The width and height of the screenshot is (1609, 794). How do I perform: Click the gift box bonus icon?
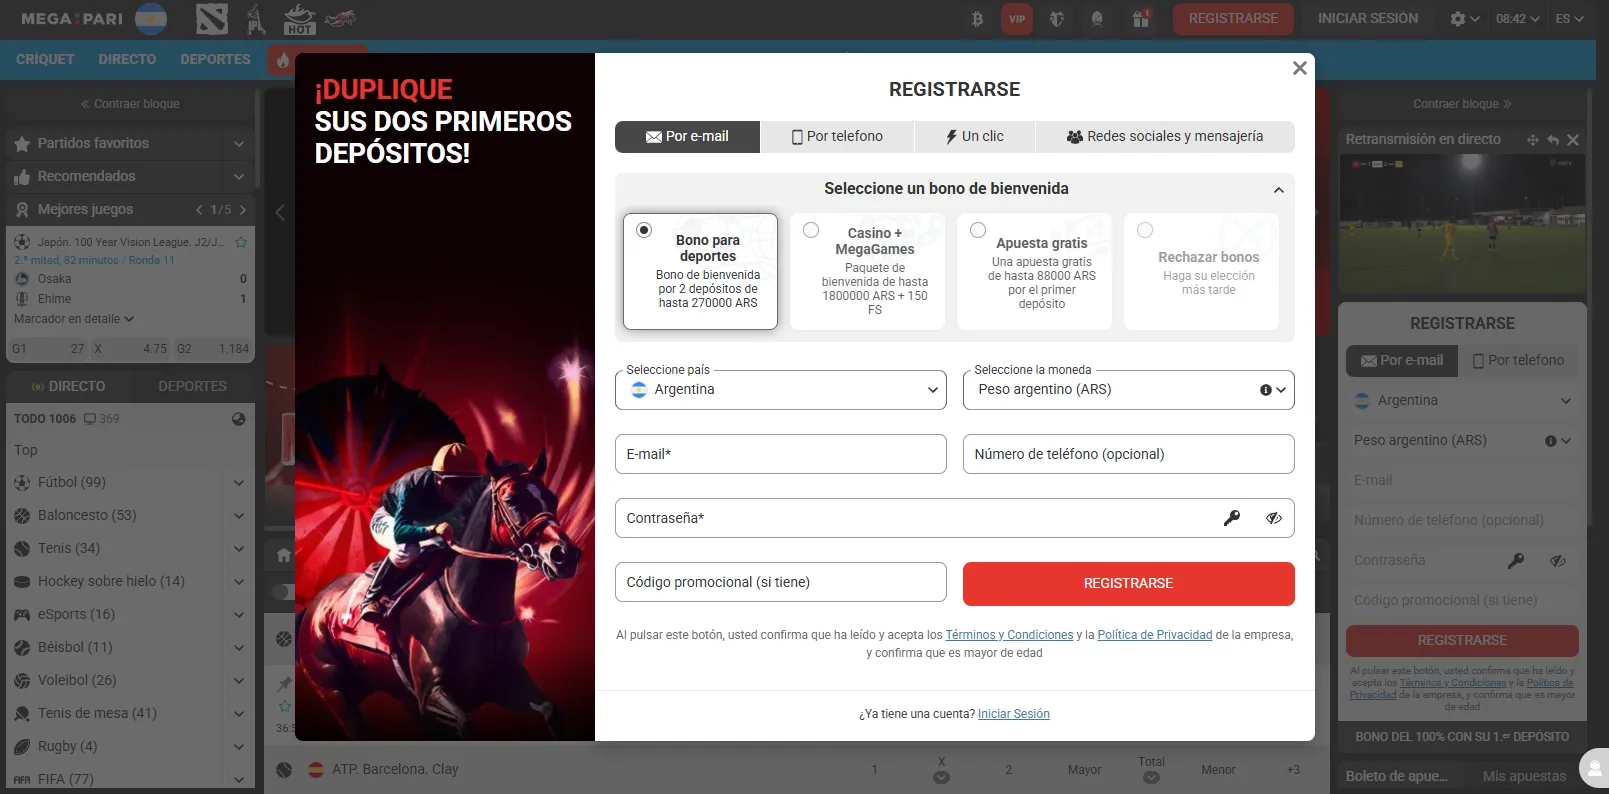coord(1140,19)
